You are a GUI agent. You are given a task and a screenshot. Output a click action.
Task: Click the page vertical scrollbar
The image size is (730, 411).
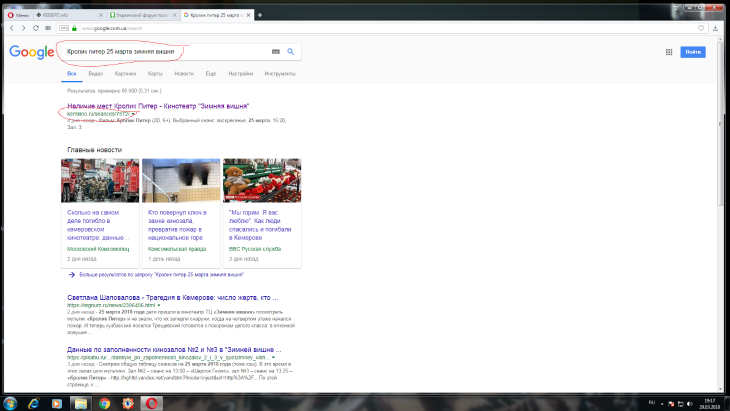[721, 123]
